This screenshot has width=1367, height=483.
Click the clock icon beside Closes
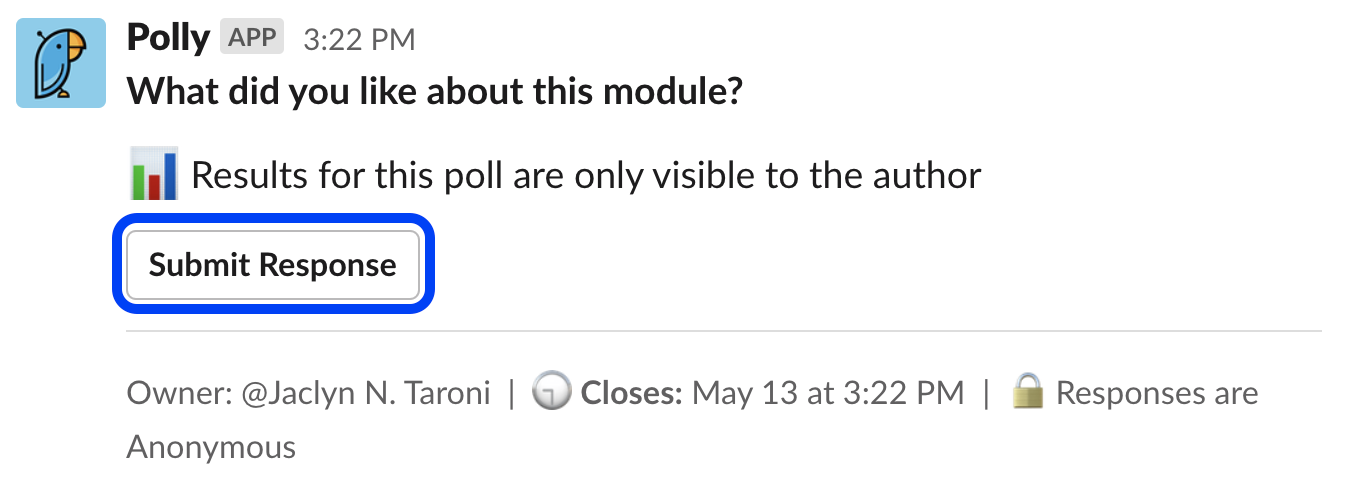click(550, 392)
